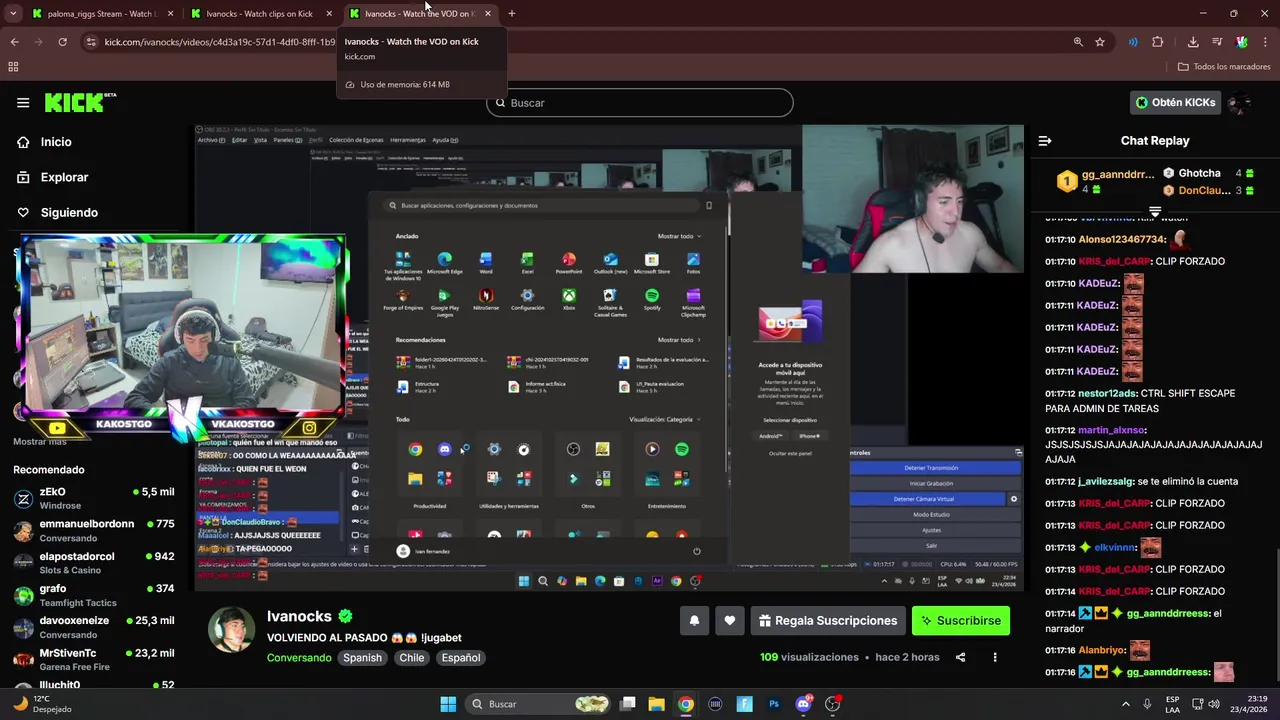This screenshot has width=1280, height=720.
Task: Reload the current page
Action: [62, 42]
